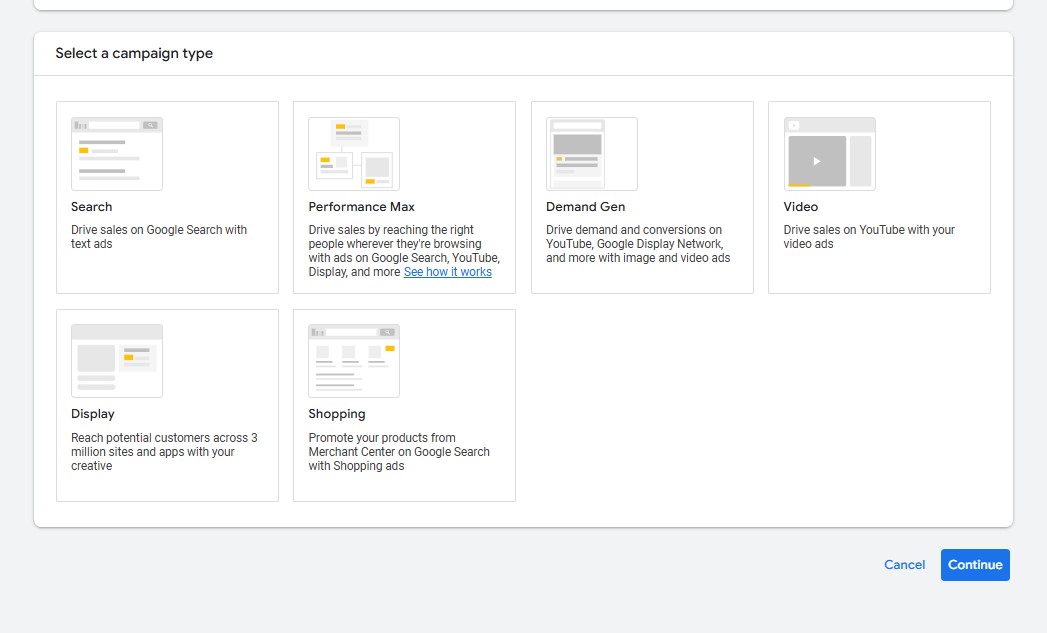The width and height of the screenshot is (1047, 633).
Task: Click the Search campaign illustration icon
Action: [x=116, y=154]
